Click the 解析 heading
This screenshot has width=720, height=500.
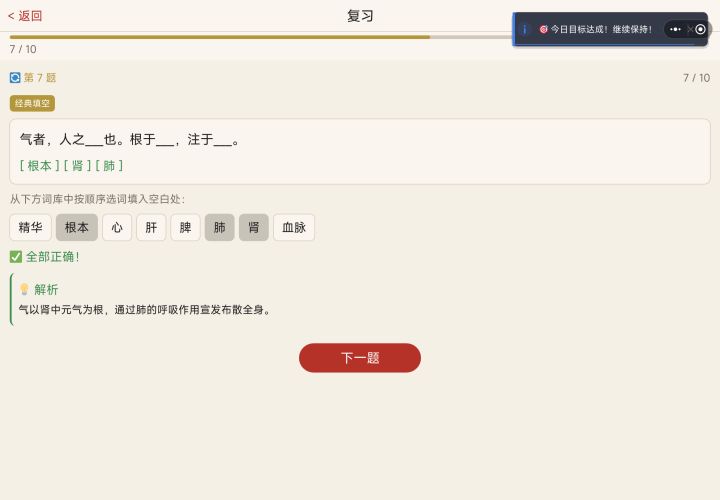point(46,289)
